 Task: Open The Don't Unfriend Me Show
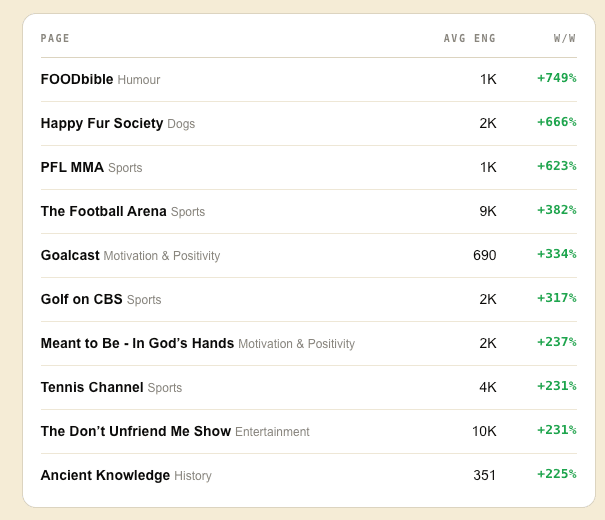136,431
